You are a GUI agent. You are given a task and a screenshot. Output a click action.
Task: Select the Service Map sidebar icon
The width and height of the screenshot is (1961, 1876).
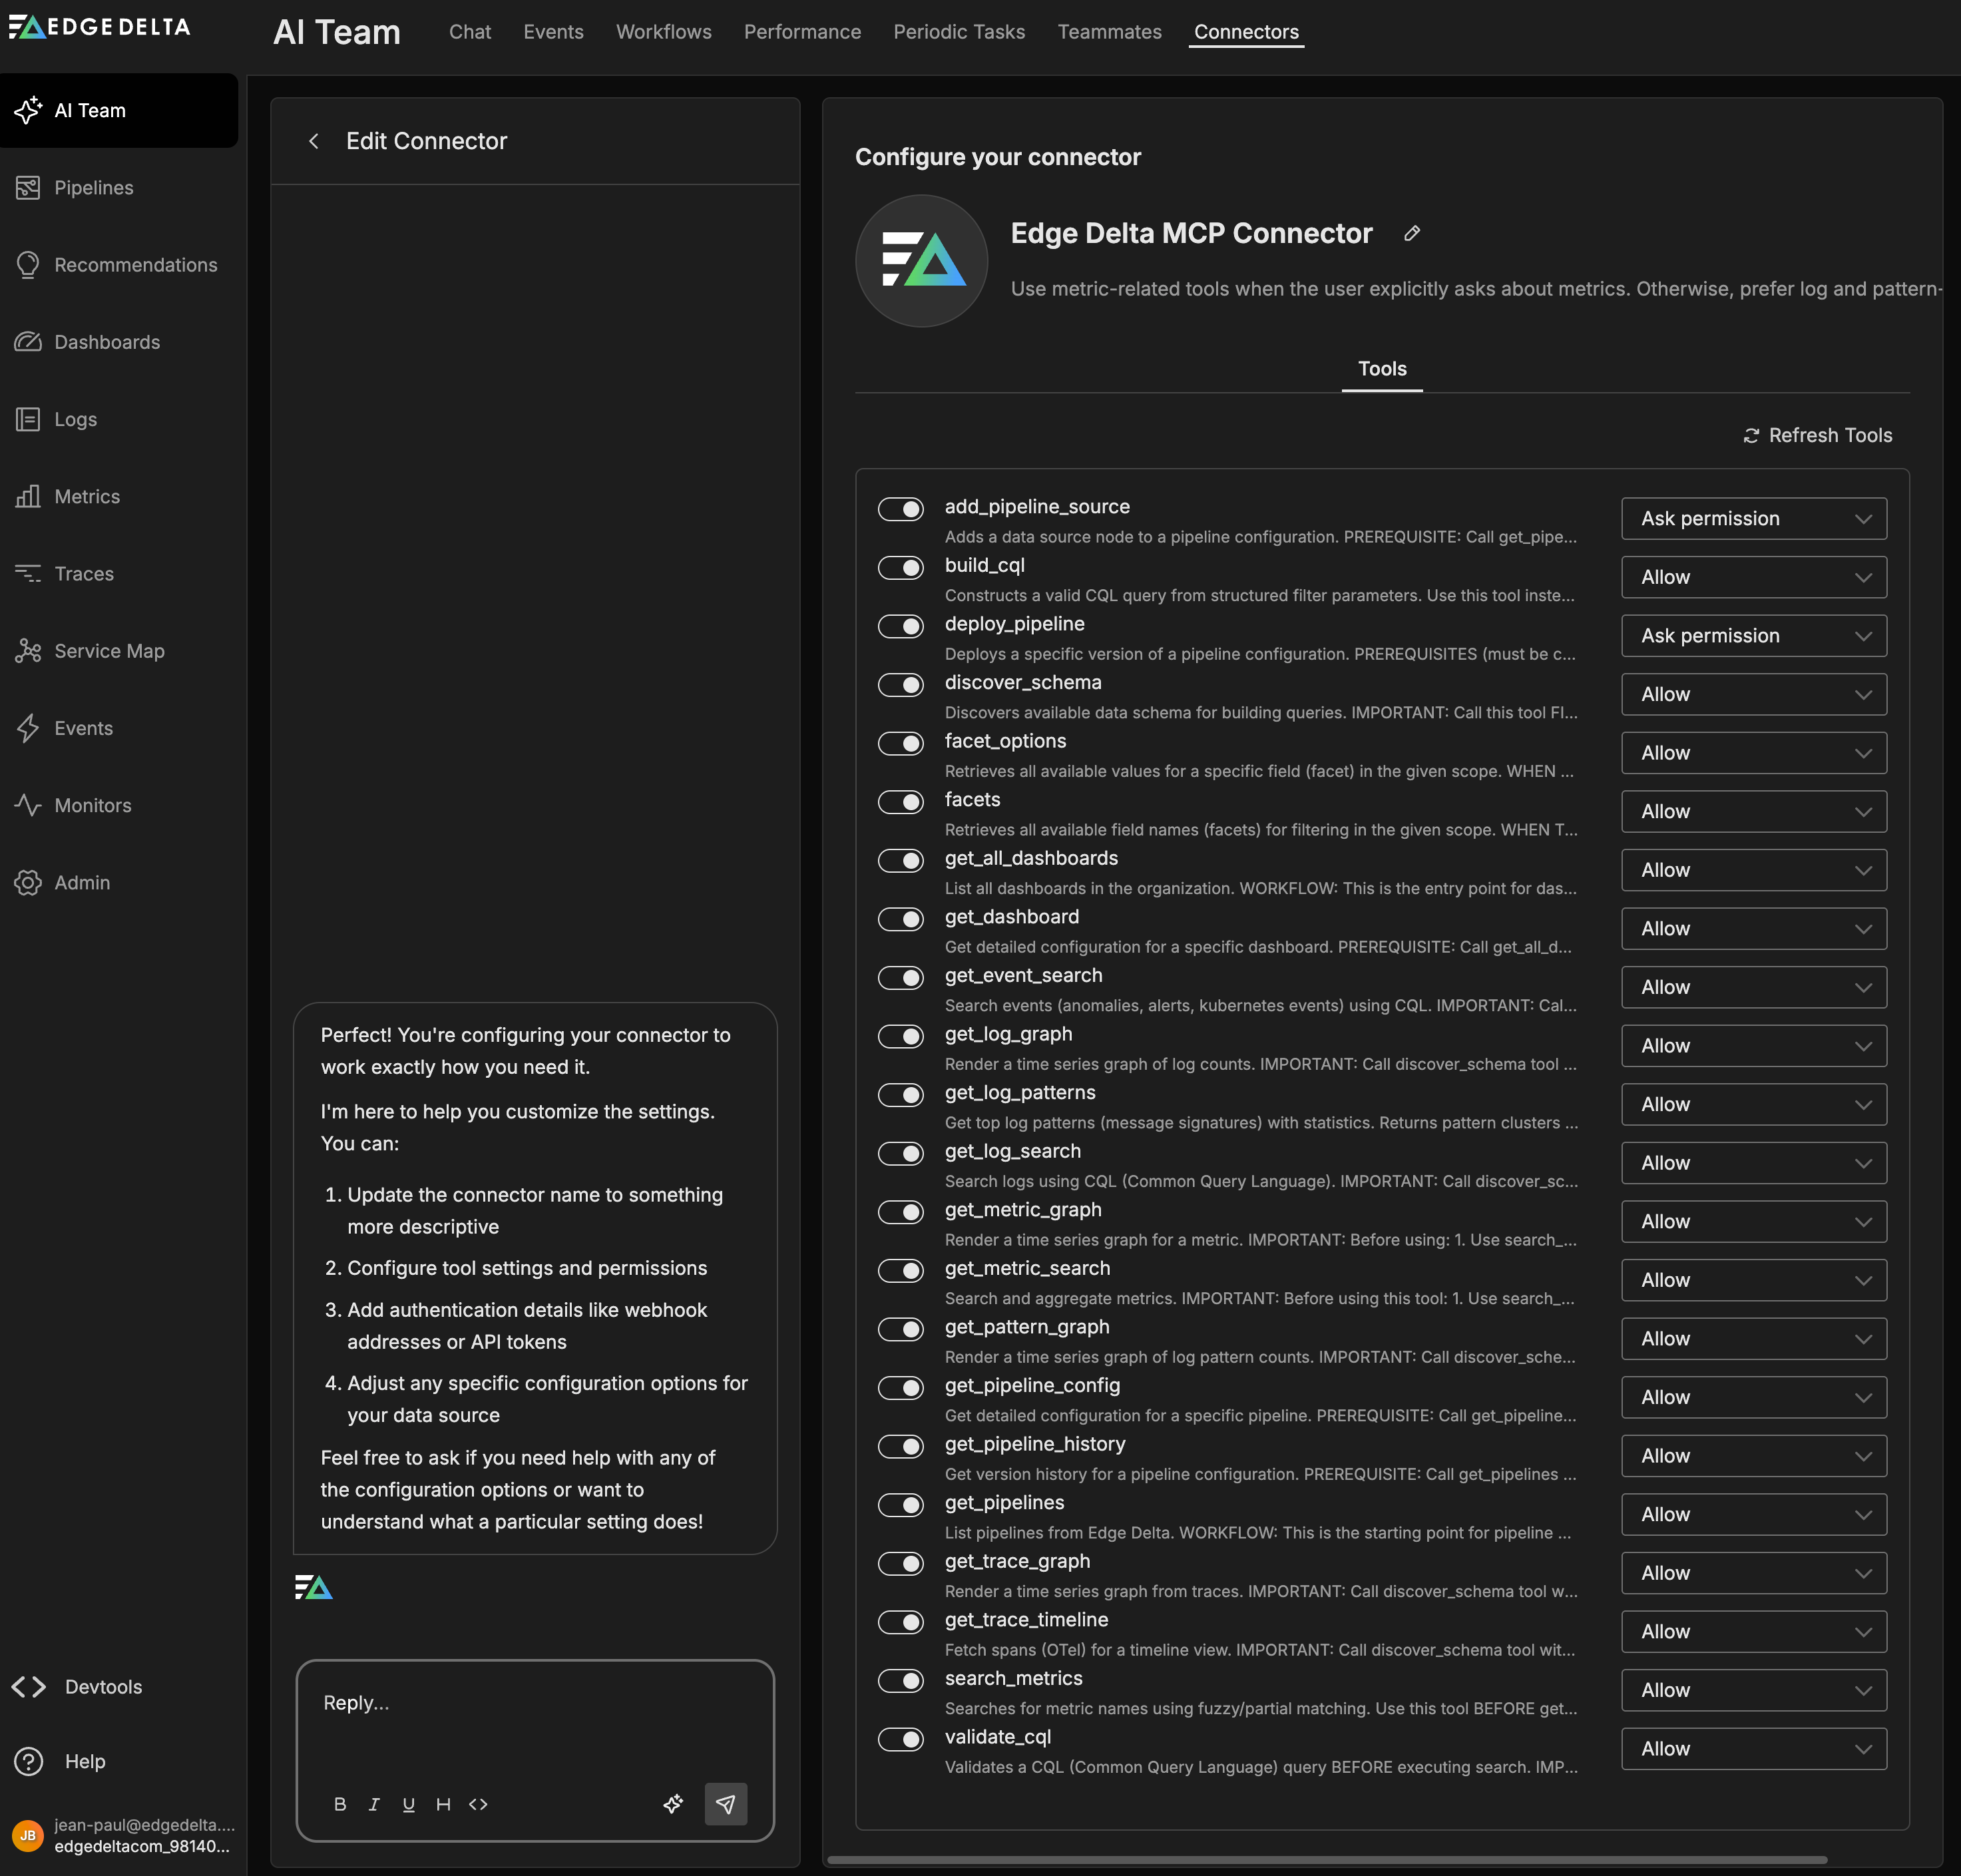(x=108, y=650)
